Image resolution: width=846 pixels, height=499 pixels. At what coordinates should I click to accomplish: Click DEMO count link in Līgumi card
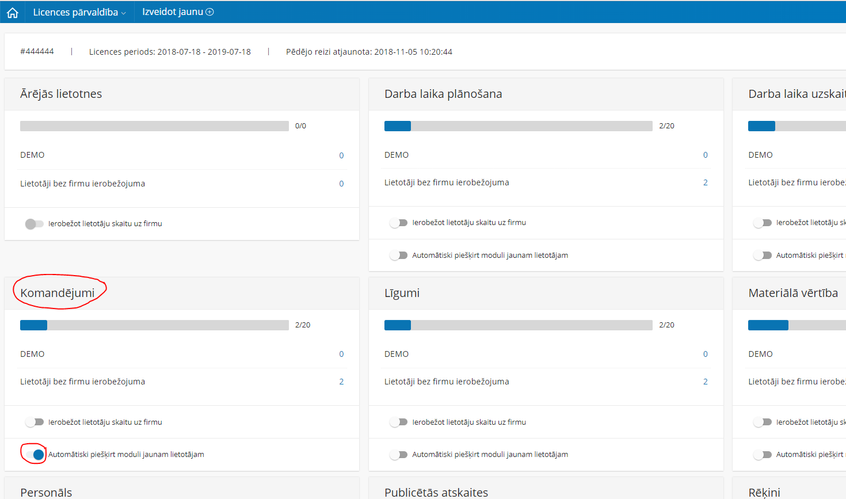click(x=705, y=354)
